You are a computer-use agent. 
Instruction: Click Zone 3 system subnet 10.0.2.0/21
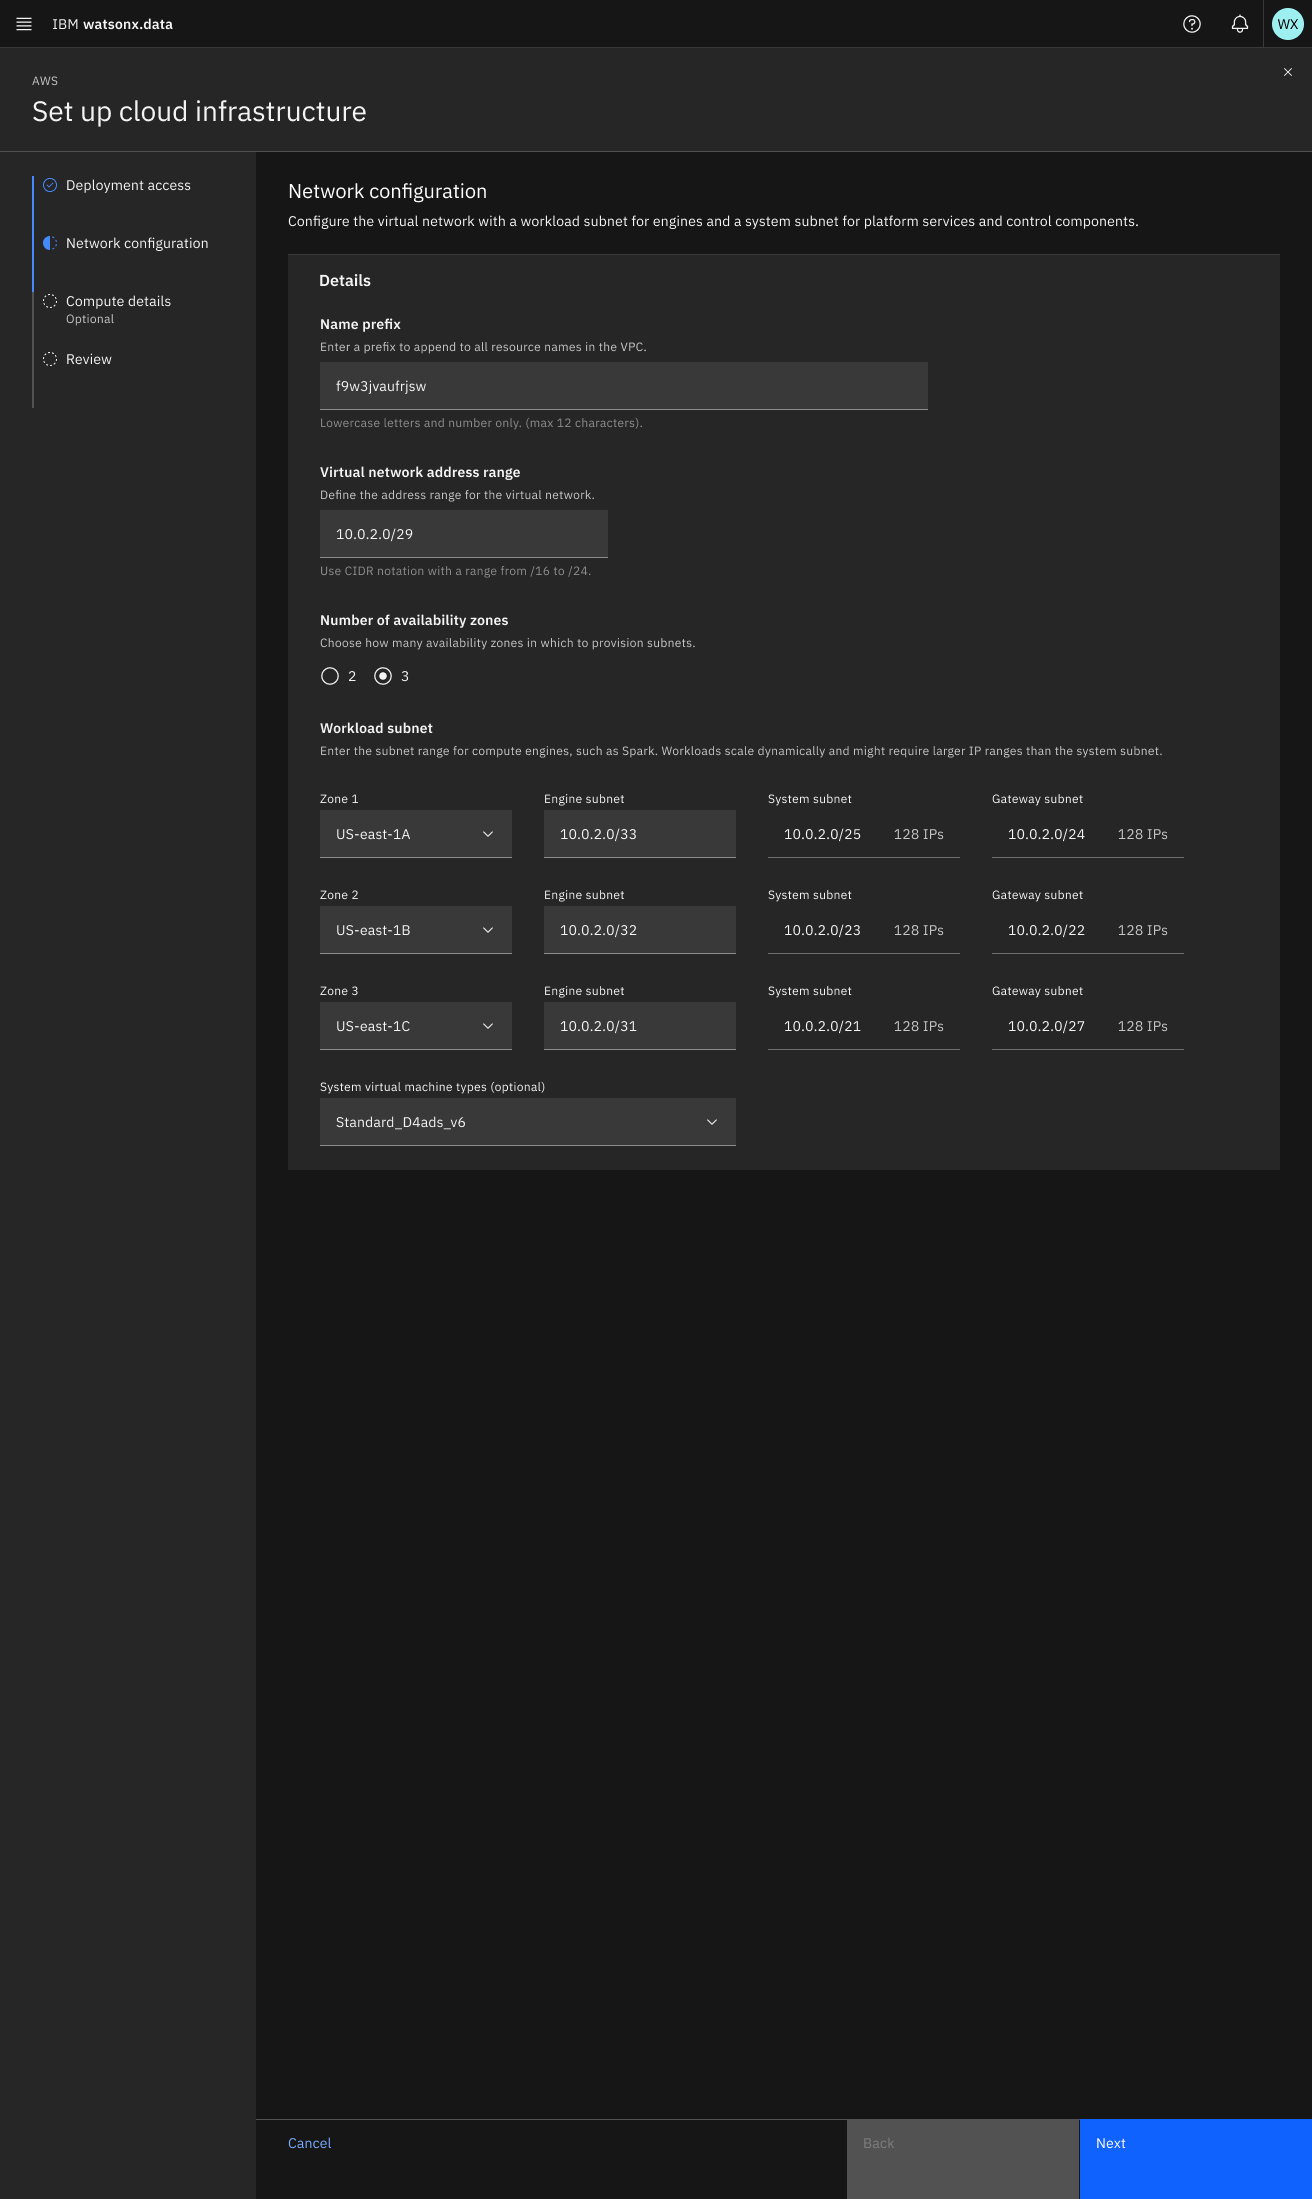coord(864,1026)
